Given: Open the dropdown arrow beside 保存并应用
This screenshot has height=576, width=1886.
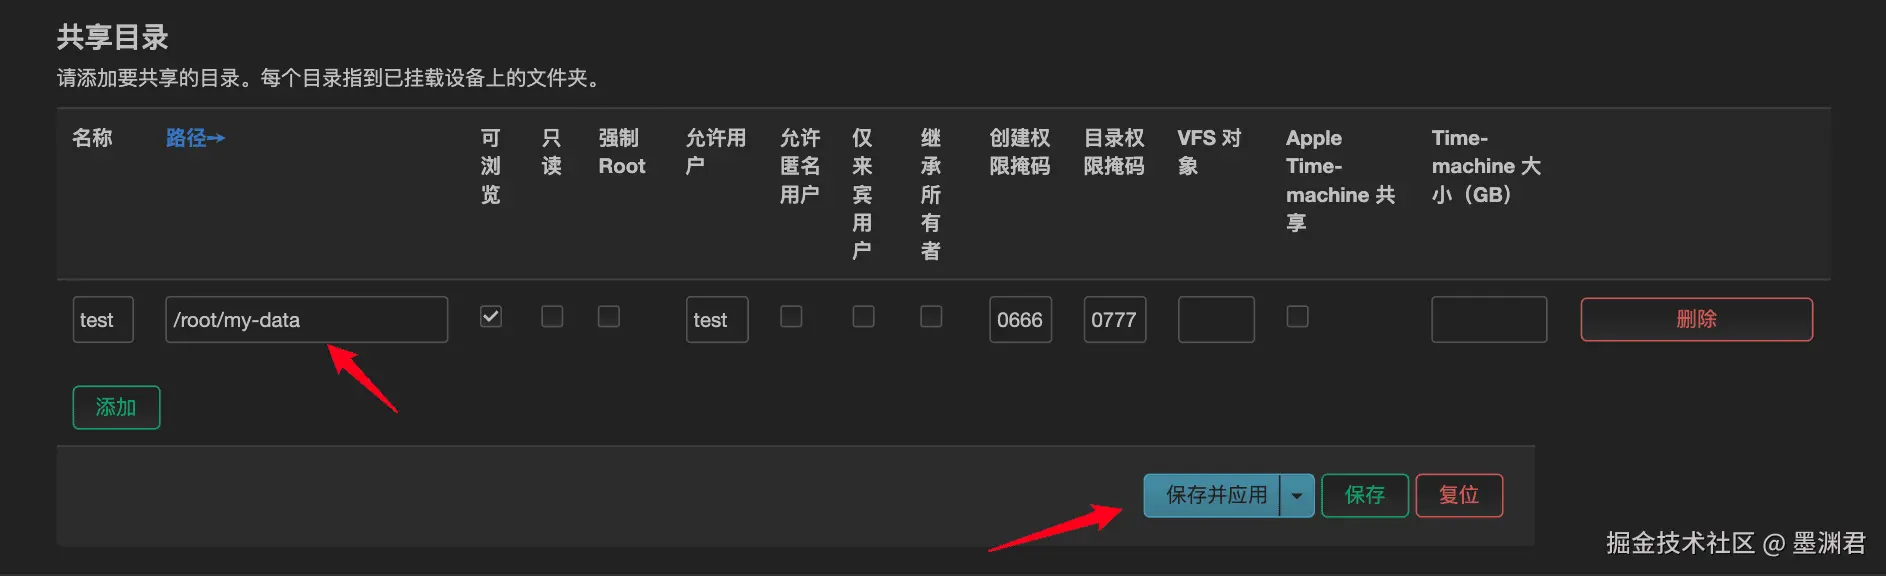Looking at the screenshot, I should pos(1297,496).
